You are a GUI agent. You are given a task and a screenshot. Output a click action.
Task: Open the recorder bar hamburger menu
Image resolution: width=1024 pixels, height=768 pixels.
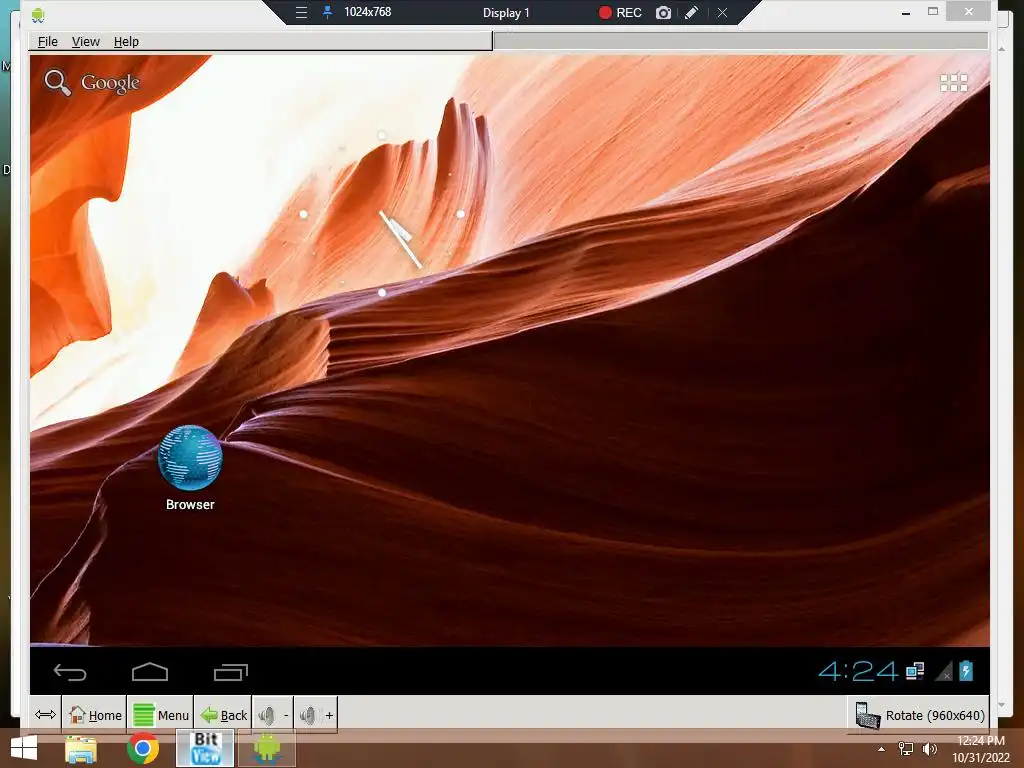pyautogui.click(x=301, y=12)
